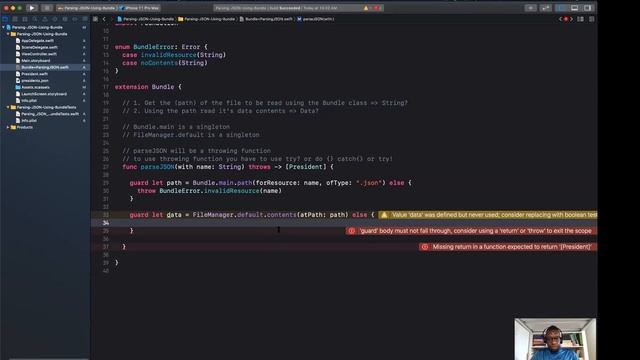
Task: Select SceneDelegate.swift in navigator
Action: [x=39, y=47]
